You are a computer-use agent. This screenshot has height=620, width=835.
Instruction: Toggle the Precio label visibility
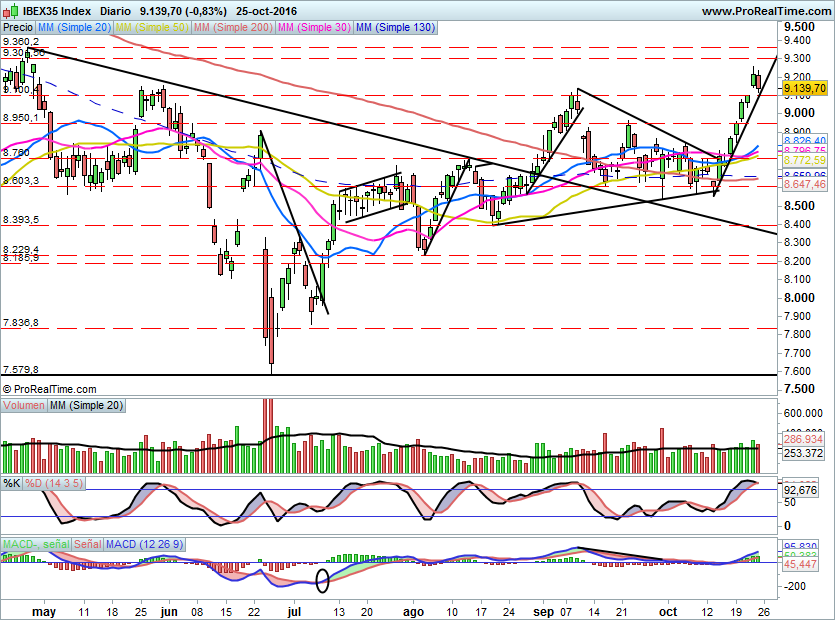point(17,29)
